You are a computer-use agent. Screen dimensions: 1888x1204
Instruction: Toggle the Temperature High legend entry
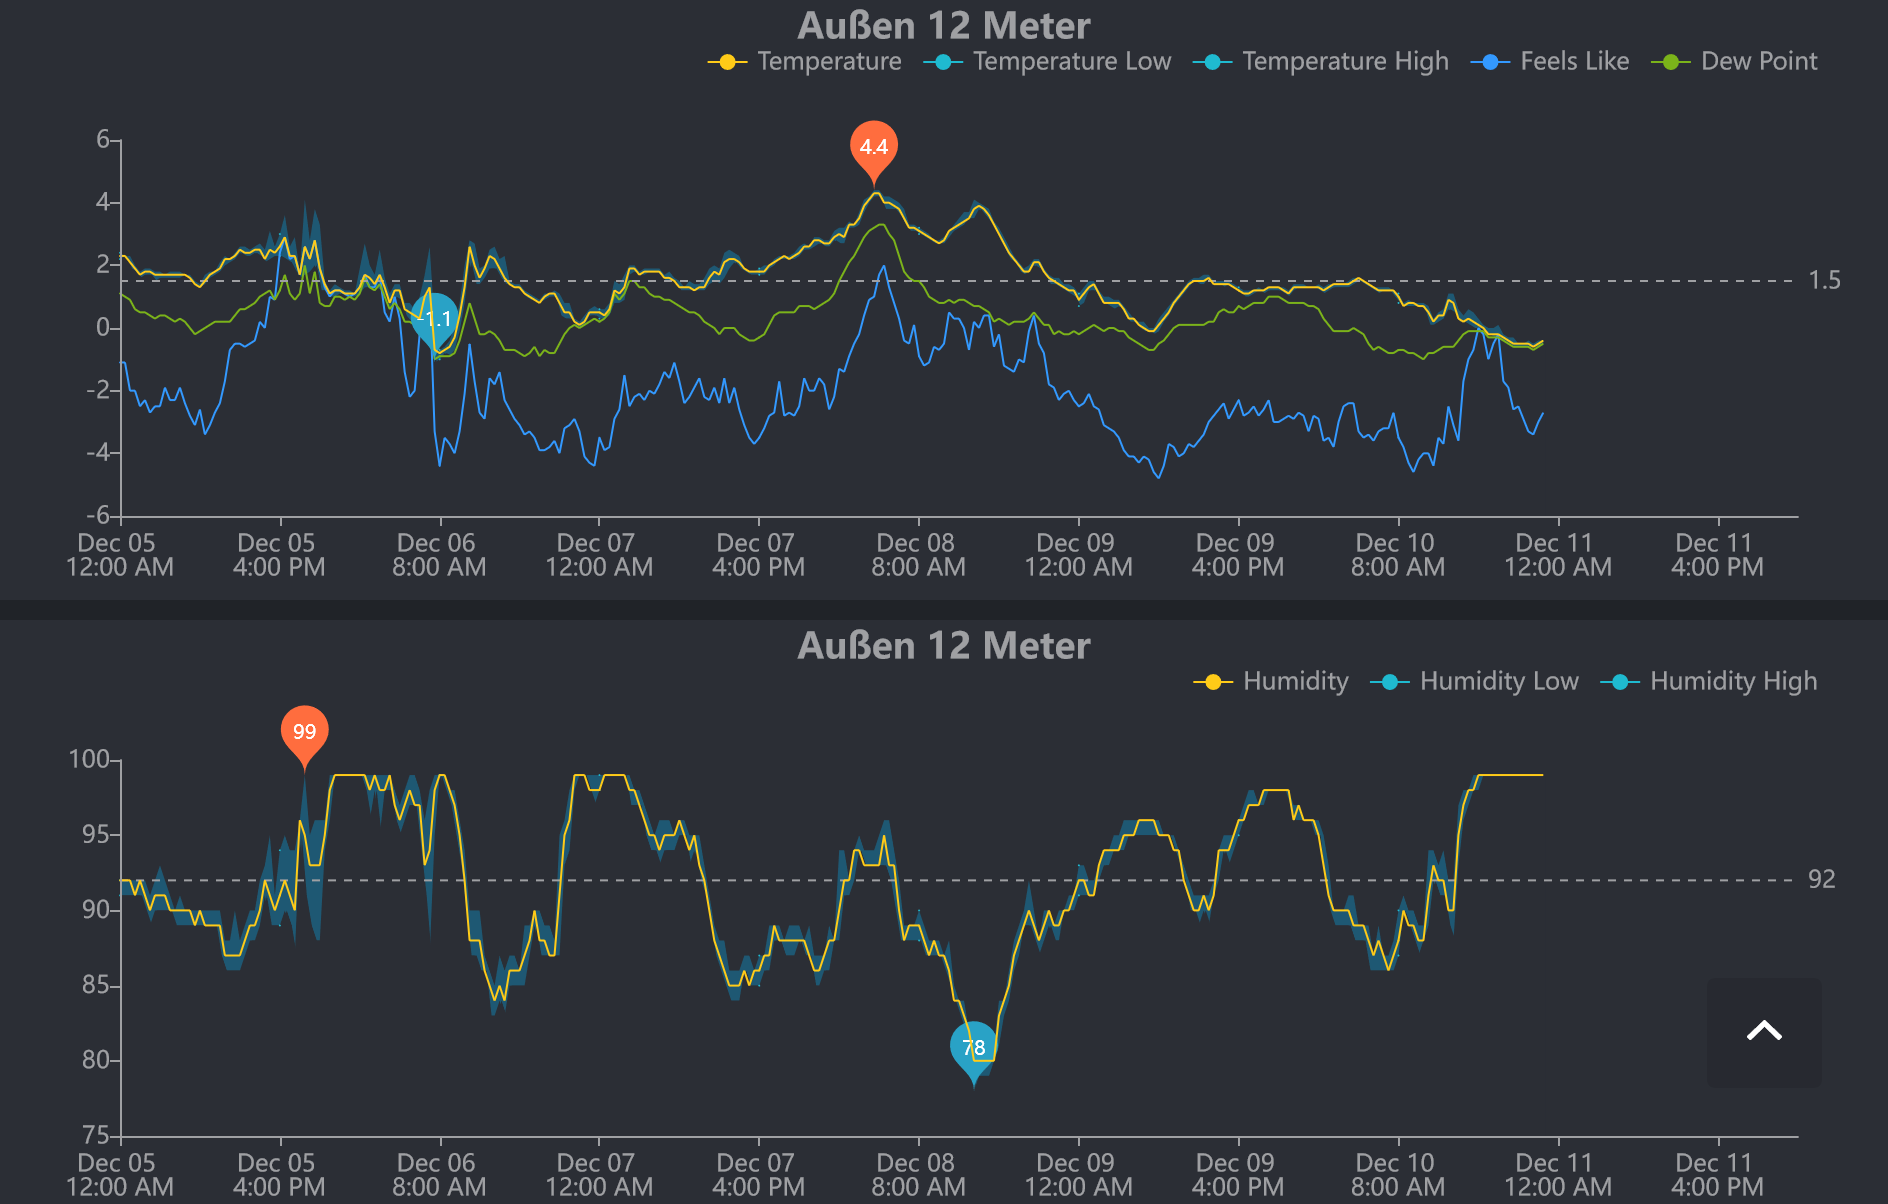pos(1320,62)
